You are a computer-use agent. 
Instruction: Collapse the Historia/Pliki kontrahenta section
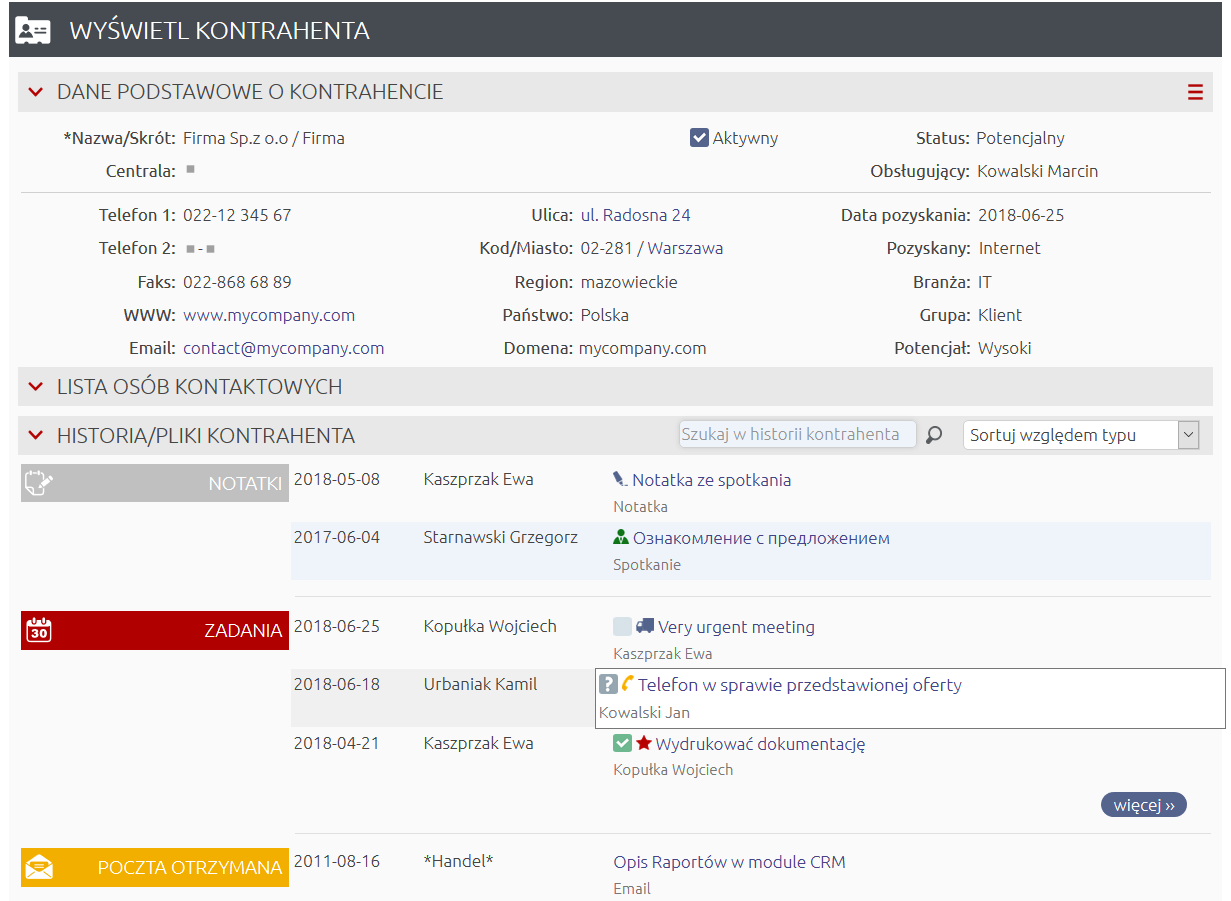pos(36,435)
